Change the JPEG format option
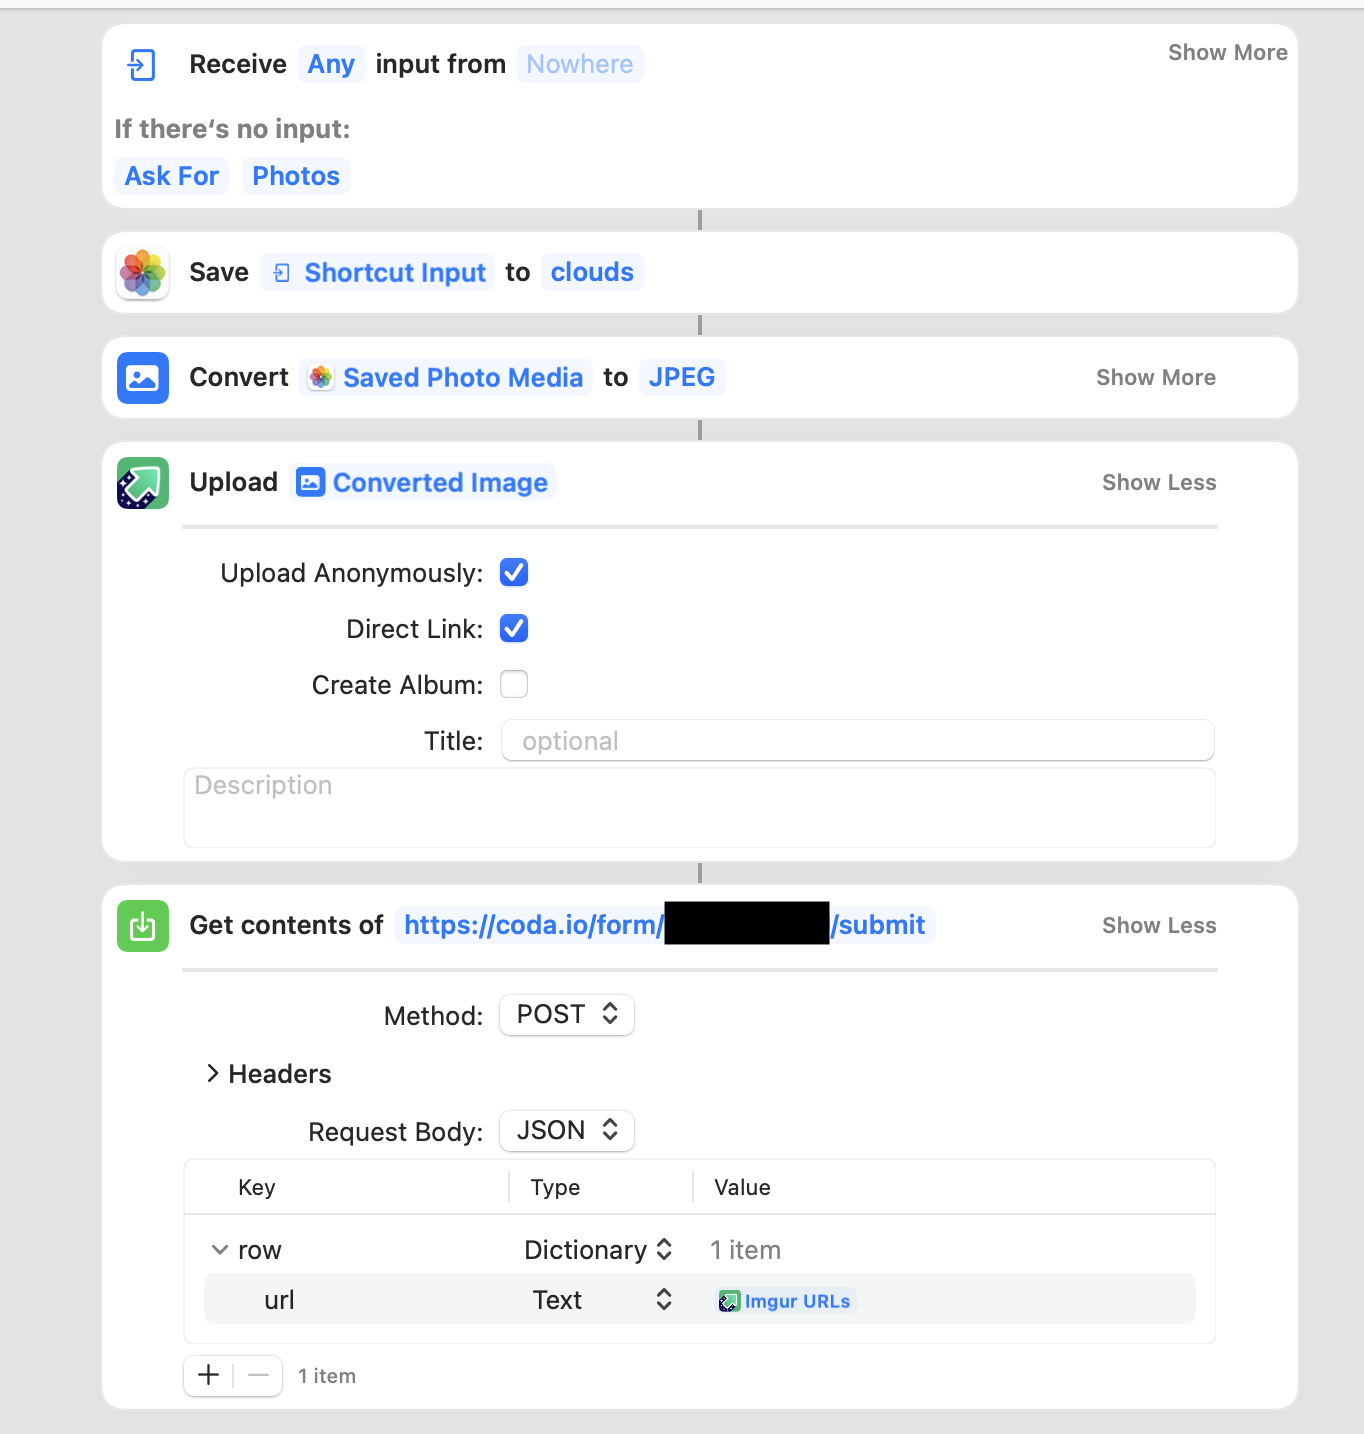The image size is (1364, 1434). [x=682, y=378]
